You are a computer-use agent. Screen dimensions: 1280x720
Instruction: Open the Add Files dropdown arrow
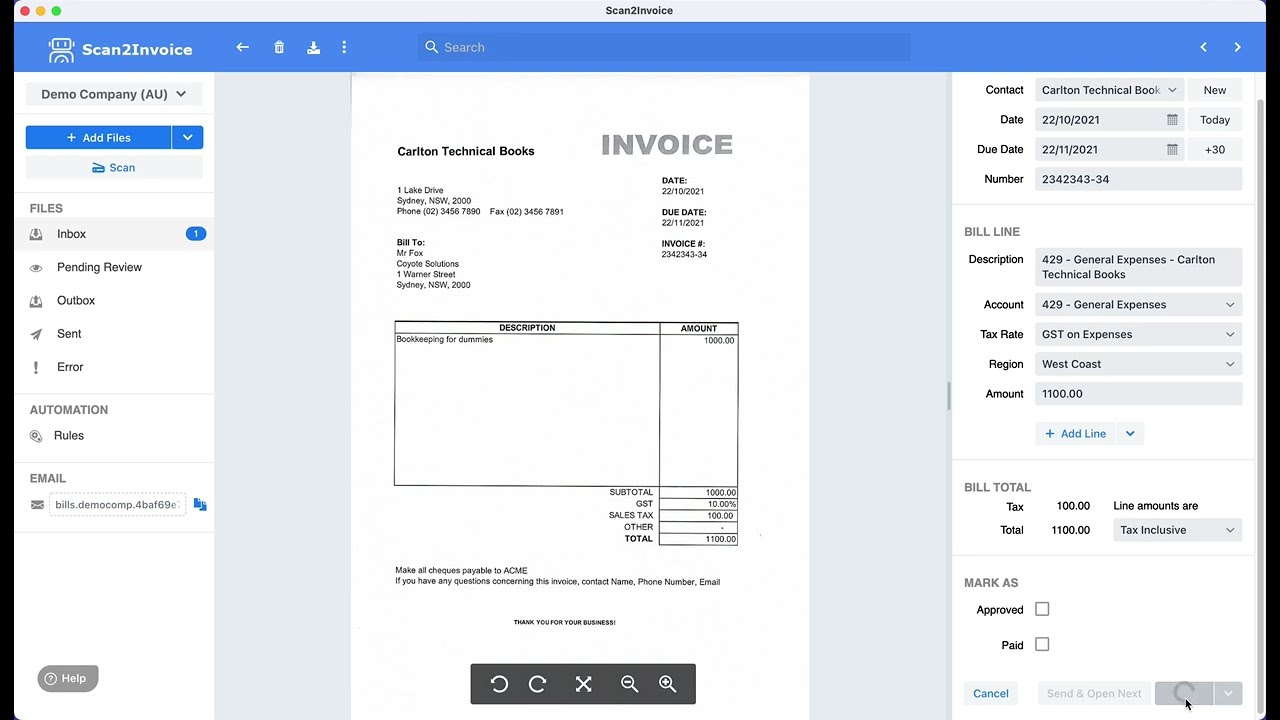[x=187, y=137]
